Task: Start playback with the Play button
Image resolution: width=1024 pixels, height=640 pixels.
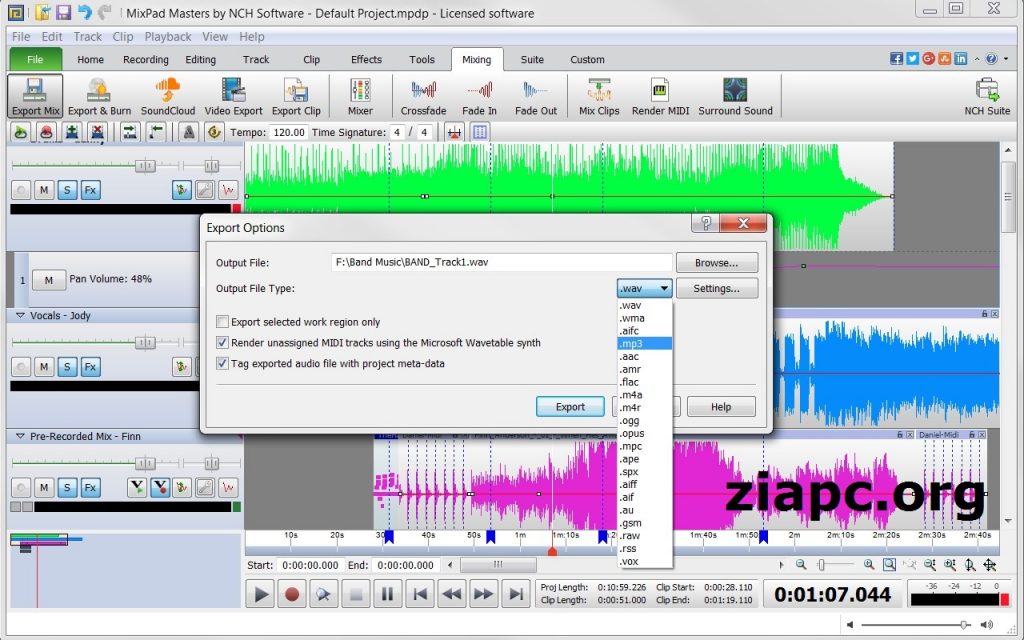Action: pyautogui.click(x=261, y=594)
